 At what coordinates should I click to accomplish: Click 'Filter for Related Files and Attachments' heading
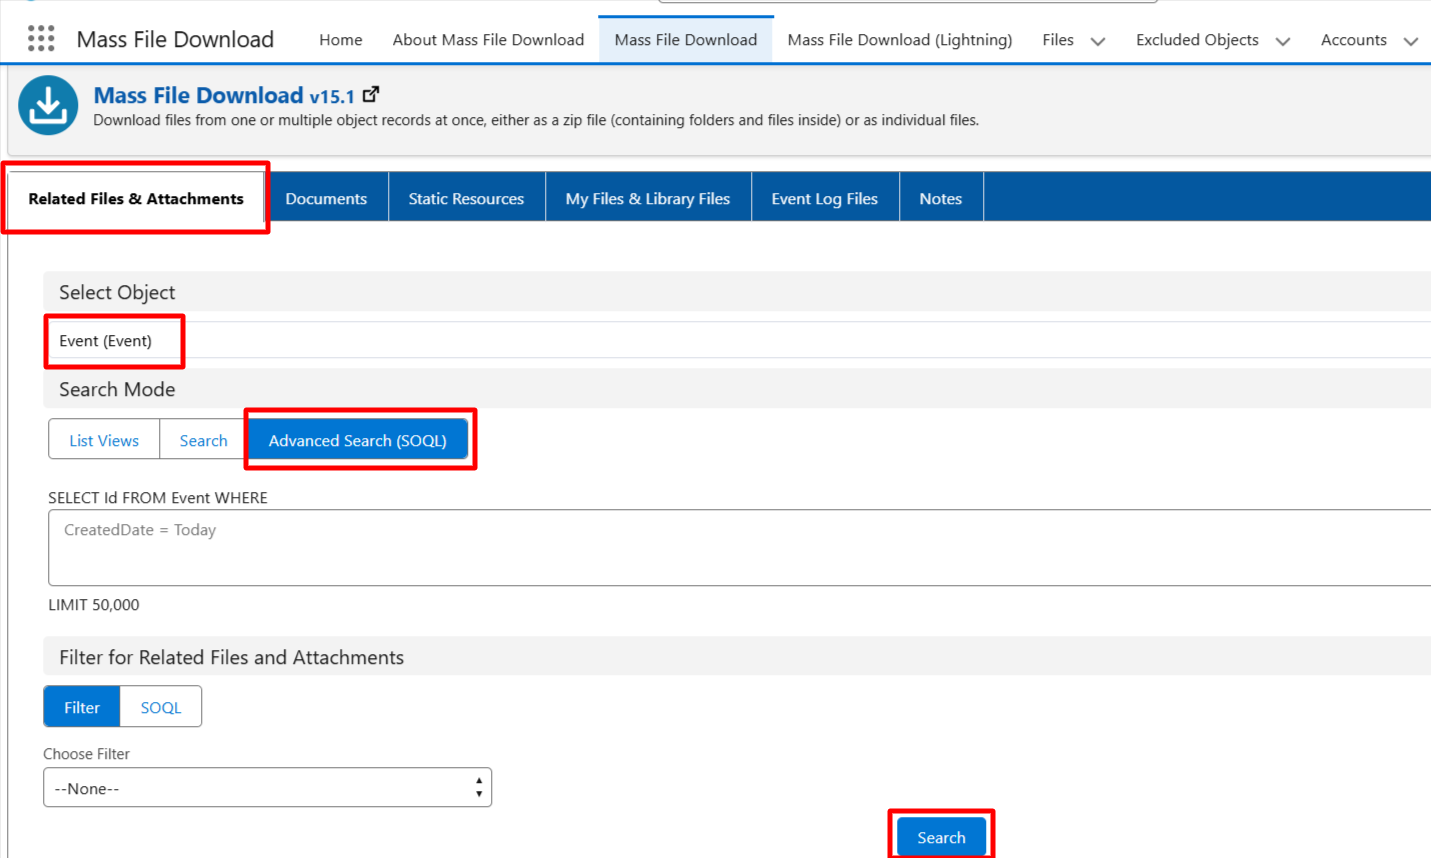click(x=232, y=657)
